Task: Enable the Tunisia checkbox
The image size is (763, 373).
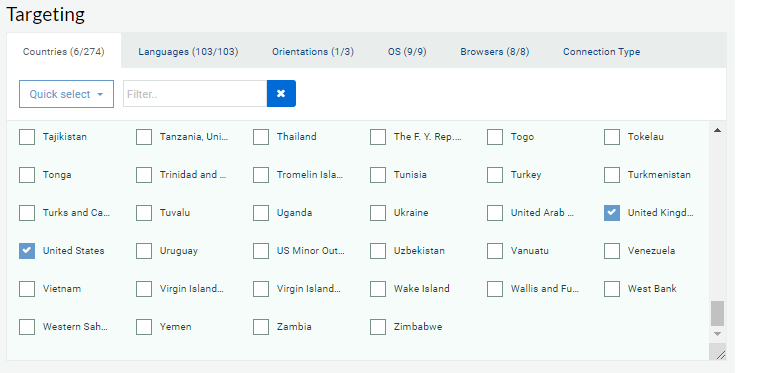Action: (x=378, y=175)
